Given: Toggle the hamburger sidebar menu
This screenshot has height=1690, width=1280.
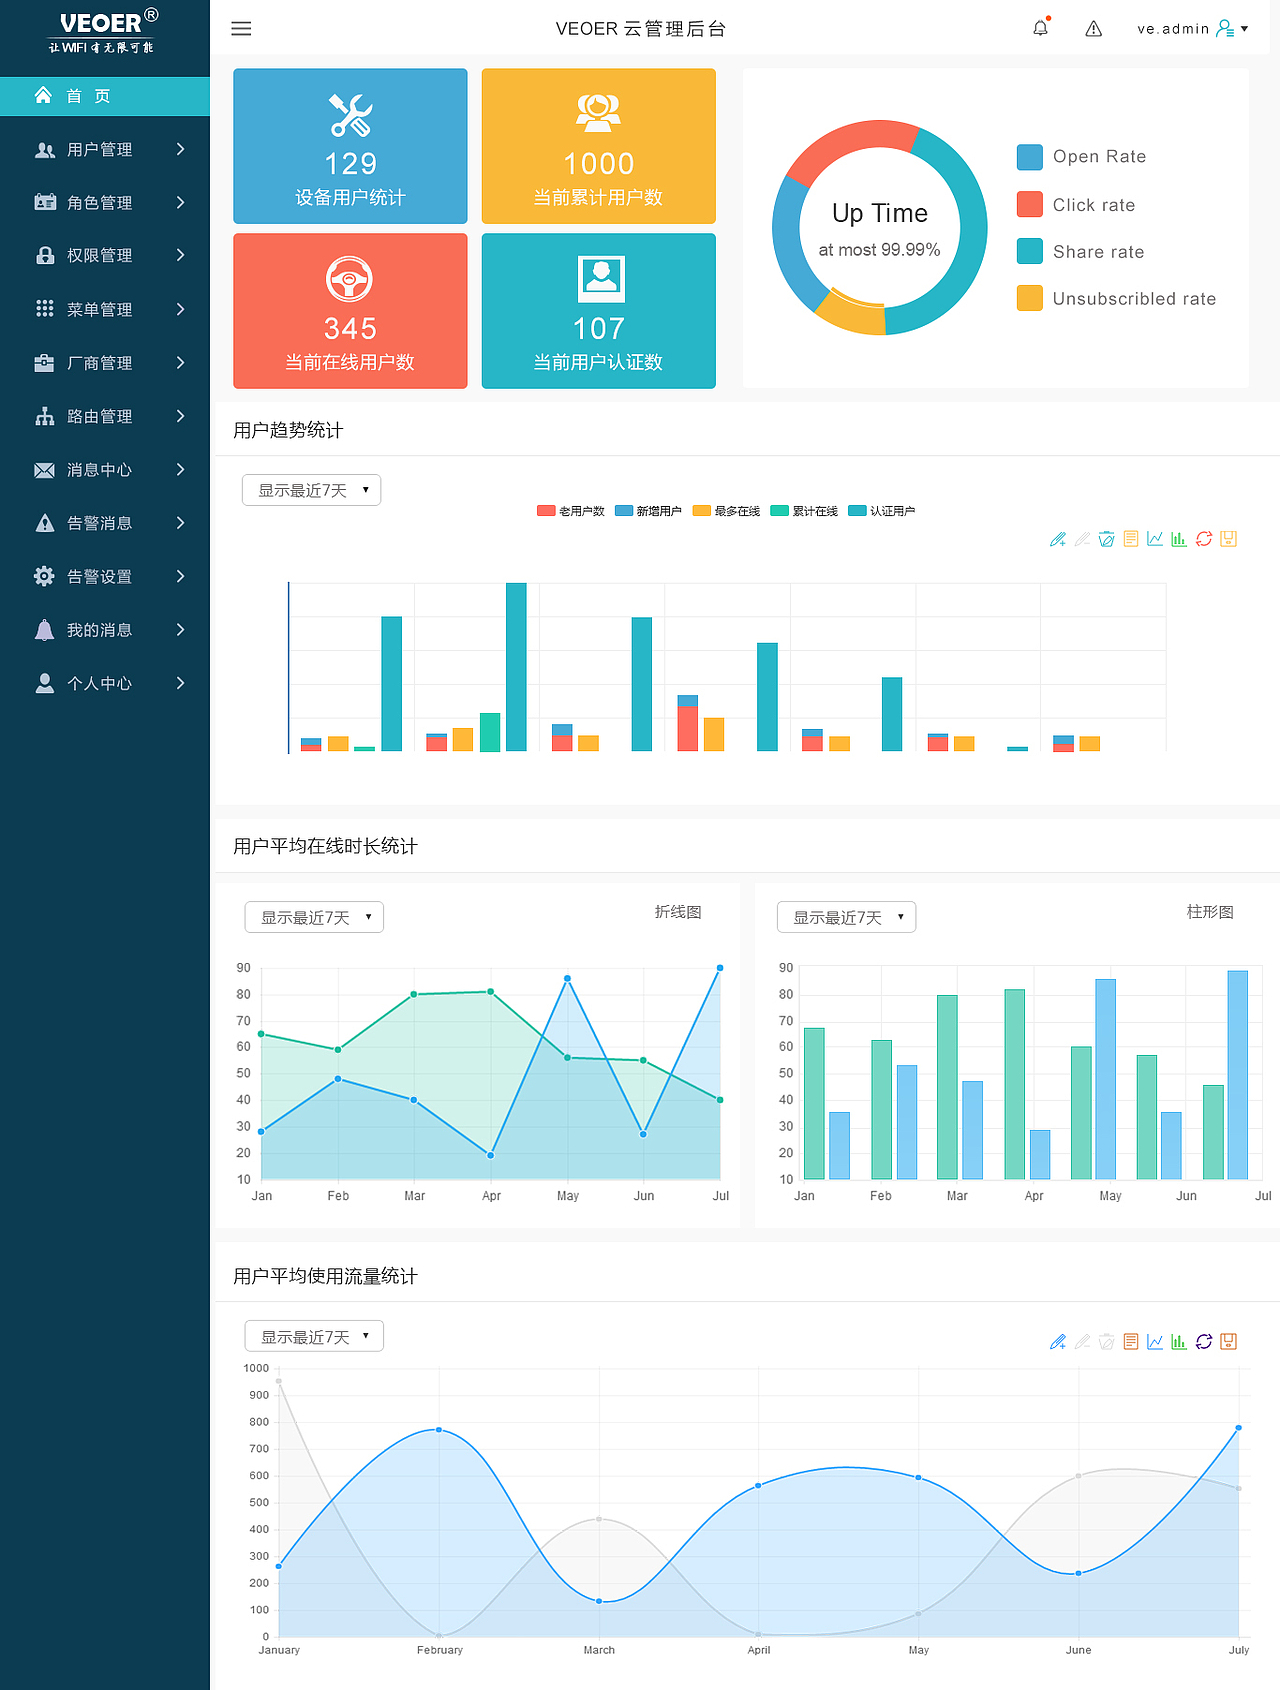Looking at the screenshot, I should pos(241,29).
